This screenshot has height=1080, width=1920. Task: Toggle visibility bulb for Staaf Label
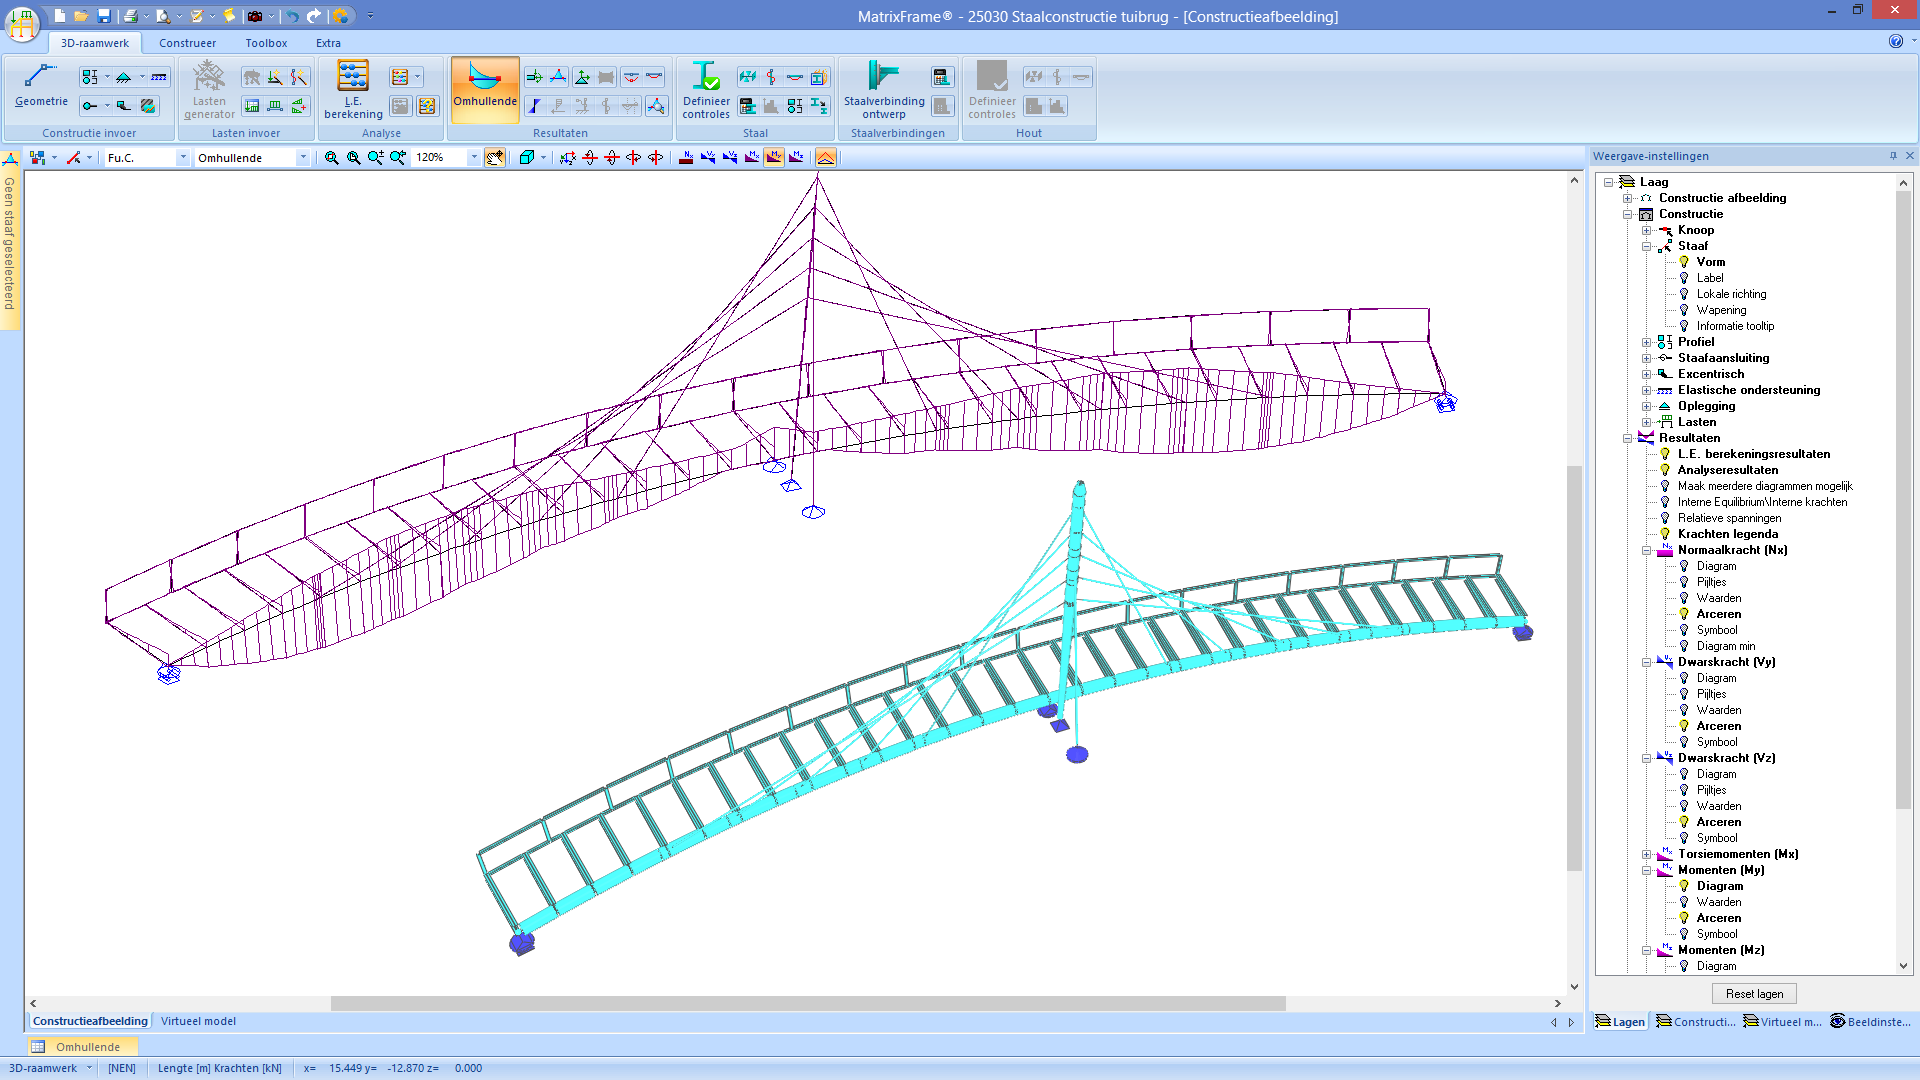1684,278
